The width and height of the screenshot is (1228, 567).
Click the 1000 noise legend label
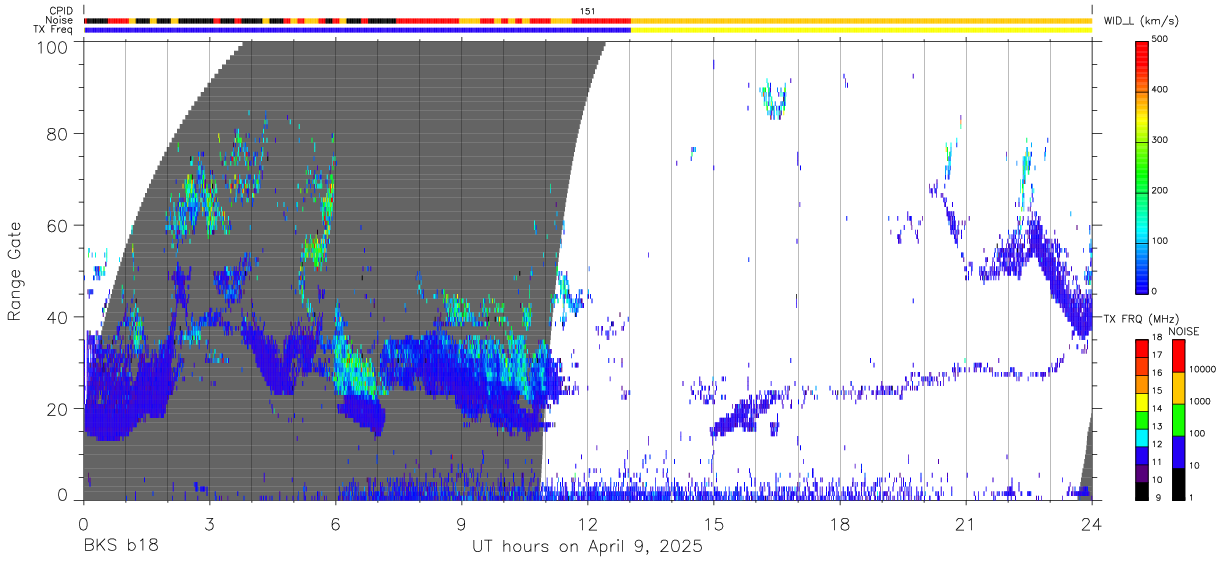pyautogui.click(x=1199, y=401)
